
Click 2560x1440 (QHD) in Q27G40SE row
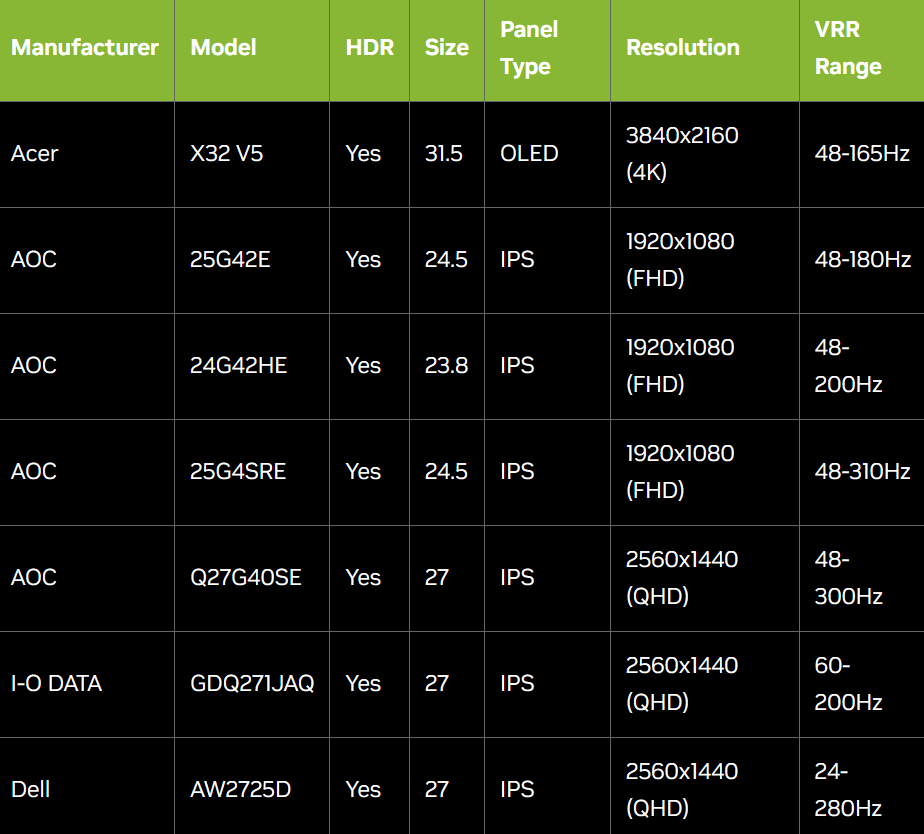pyautogui.click(x=682, y=578)
